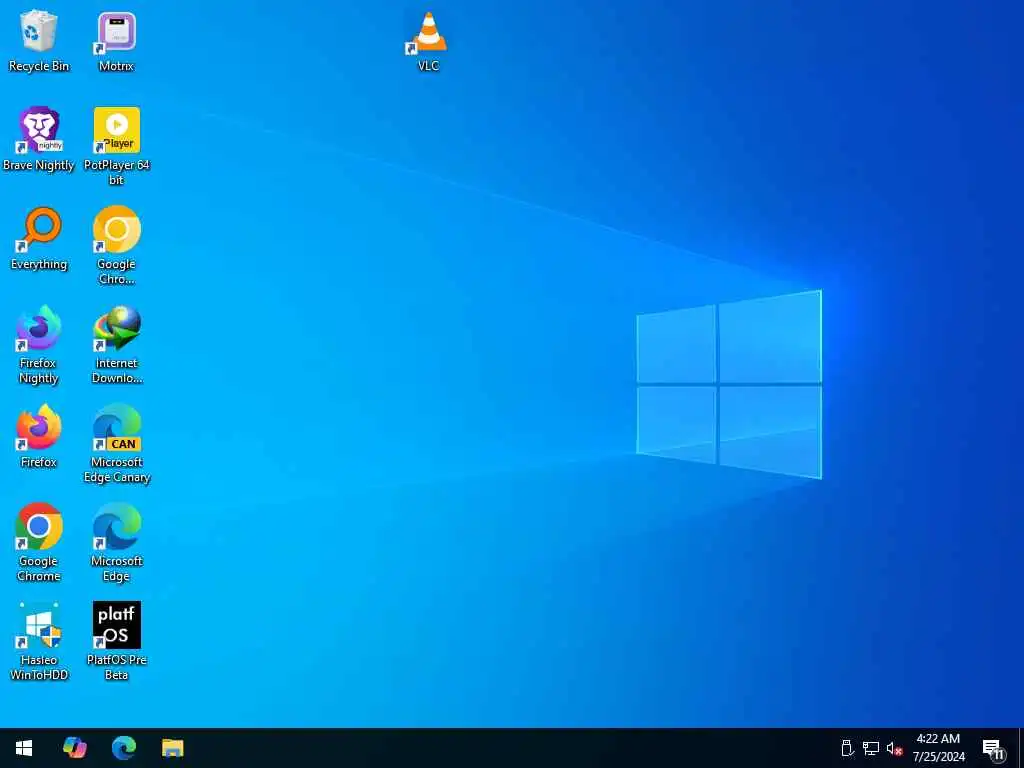The width and height of the screenshot is (1024, 768).
Task: Select the Firefox Nightly shortcut
Action: point(39,345)
